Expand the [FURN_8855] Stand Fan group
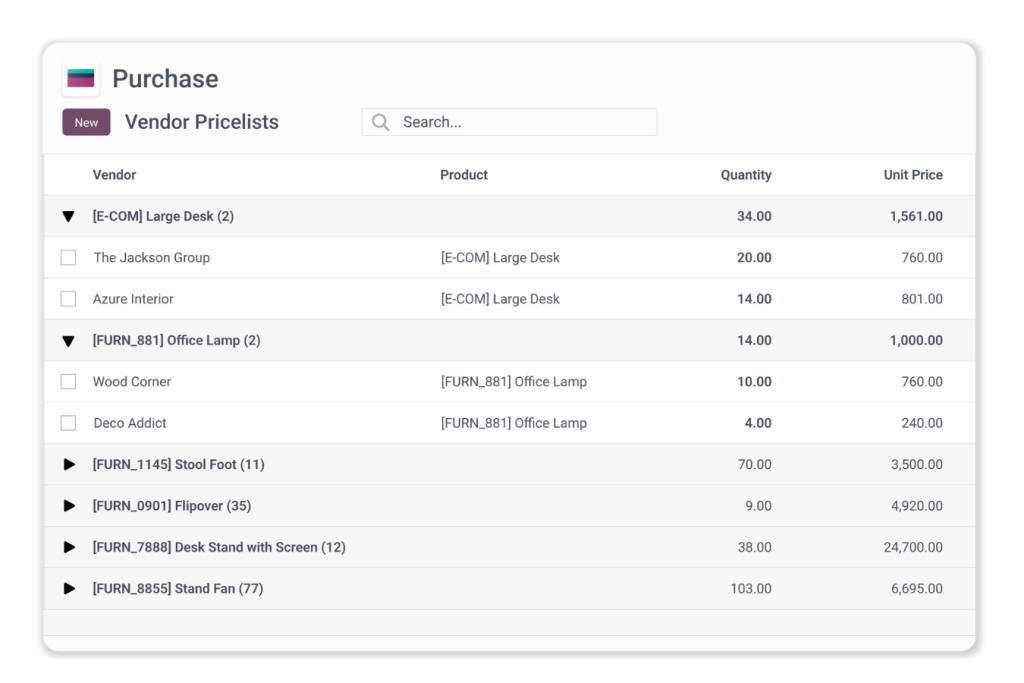 coord(68,588)
